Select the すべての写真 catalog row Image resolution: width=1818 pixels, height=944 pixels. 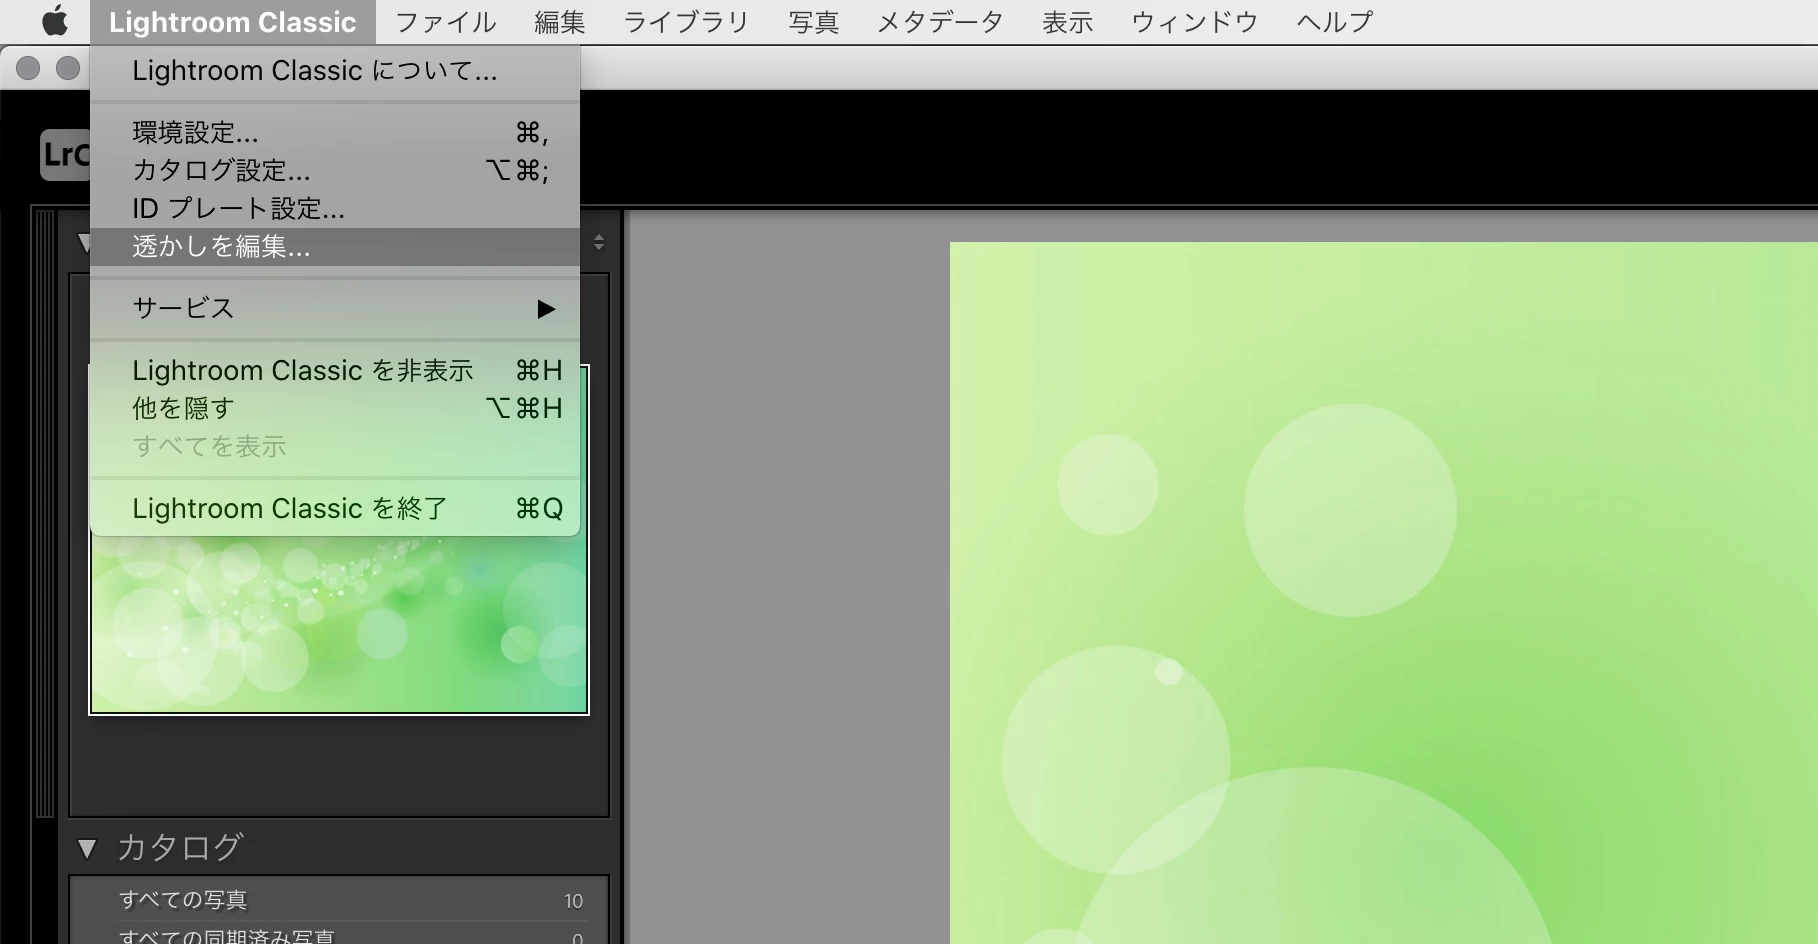tap(339, 900)
